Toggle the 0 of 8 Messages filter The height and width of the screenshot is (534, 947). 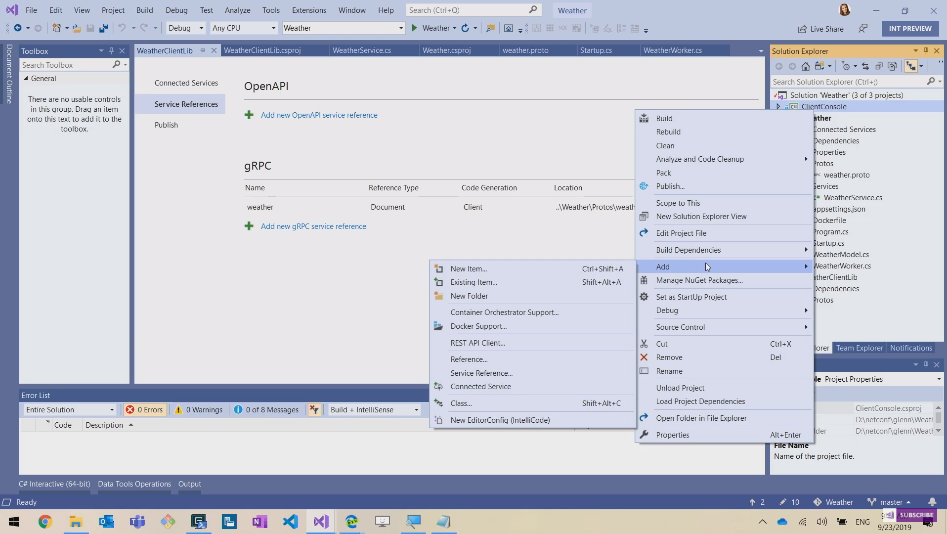click(x=266, y=409)
